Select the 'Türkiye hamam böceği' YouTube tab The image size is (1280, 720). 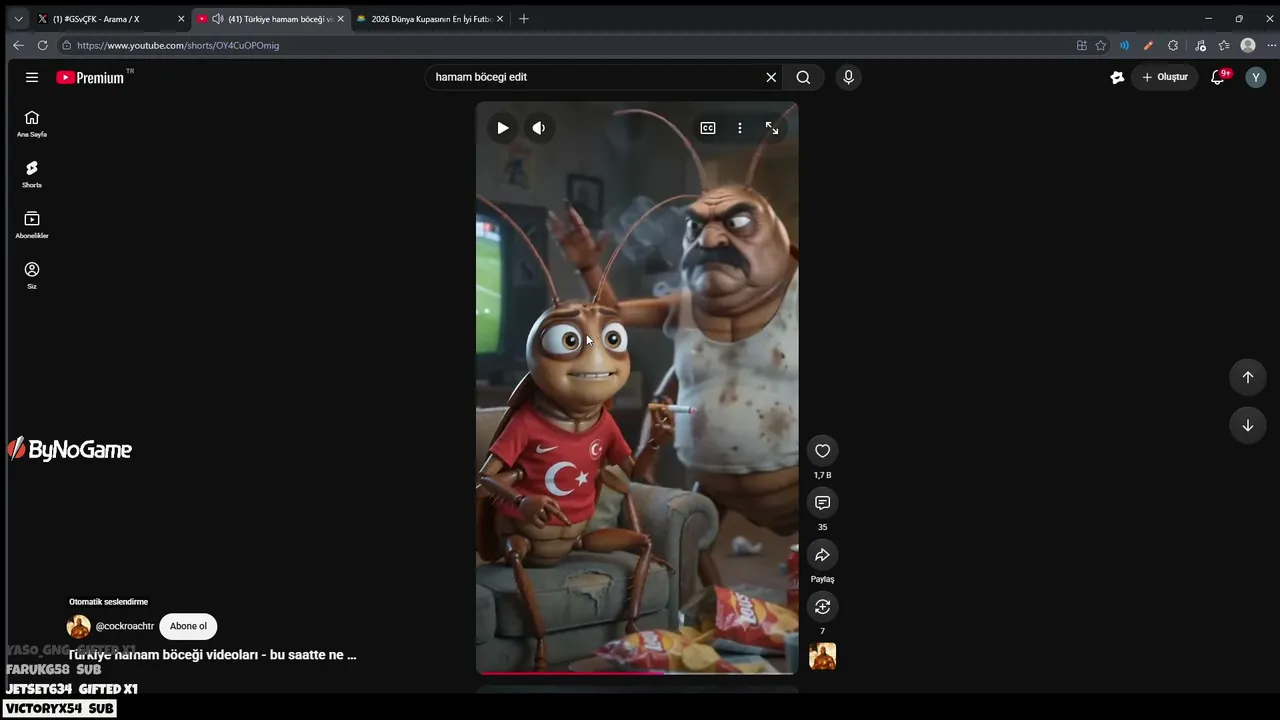click(x=270, y=19)
